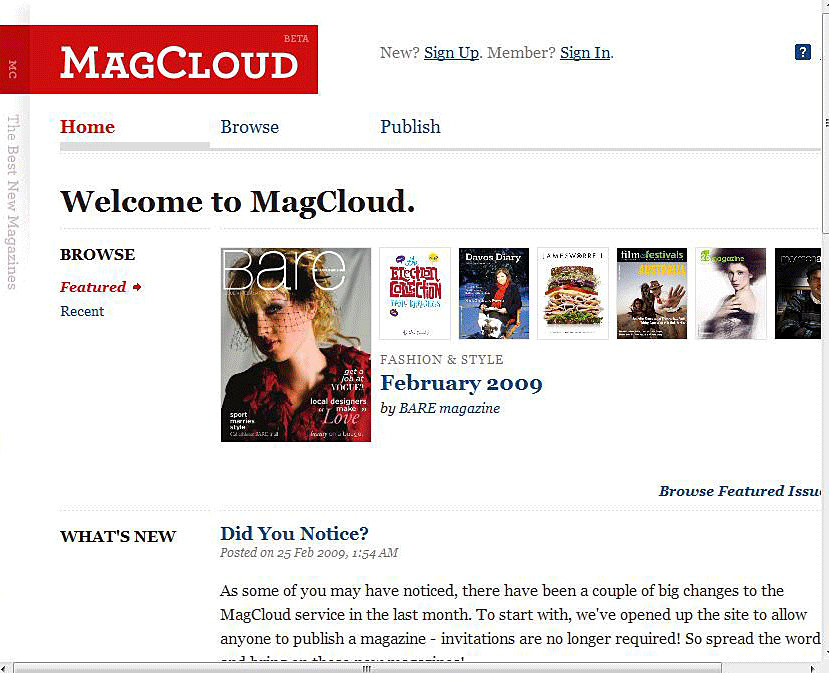Click the horizontal scrollbar at page bottom
The width and height of the screenshot is (829, 673).
pos(366,667)
